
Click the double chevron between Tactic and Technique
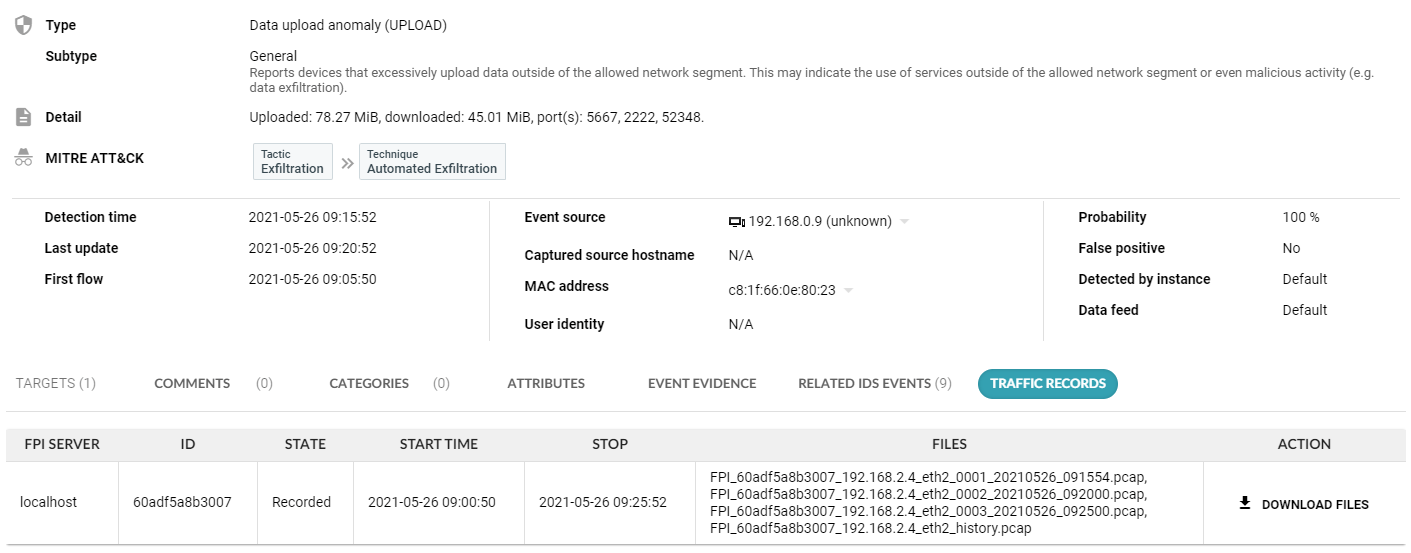[x=347, y=162]
